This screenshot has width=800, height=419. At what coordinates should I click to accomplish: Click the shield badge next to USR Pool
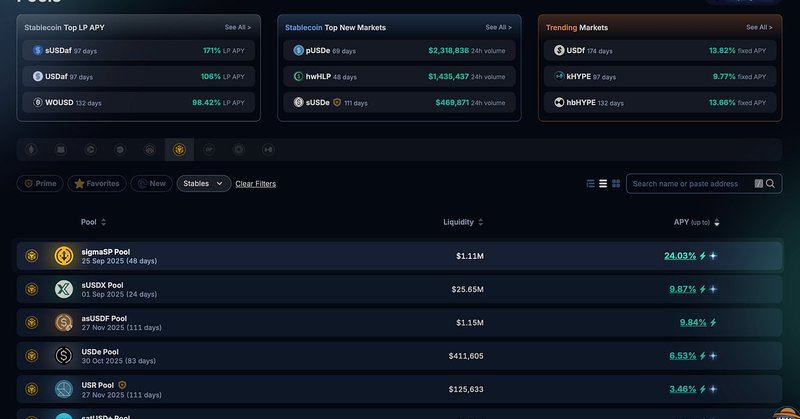tap(122, 385)
